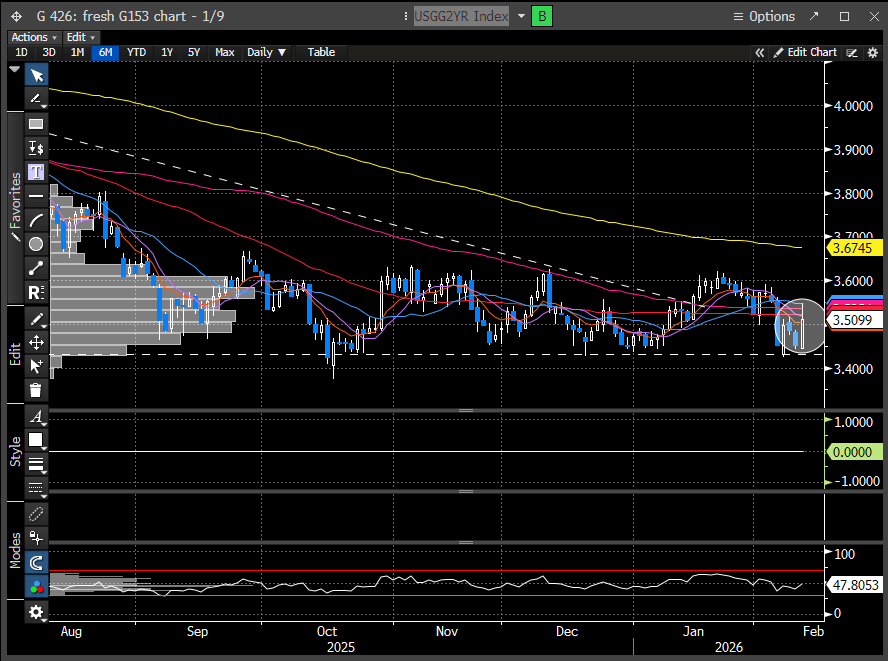
Task: Select the move (four-arrow) tool
Action: coord(36,342)
